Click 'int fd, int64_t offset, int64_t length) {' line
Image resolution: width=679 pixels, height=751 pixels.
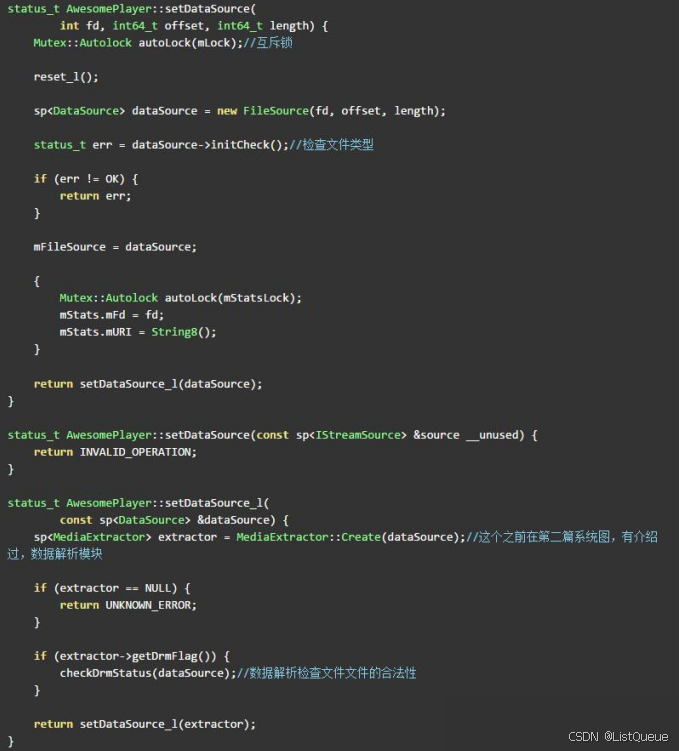pyautogui.click(x=194, y=26)
